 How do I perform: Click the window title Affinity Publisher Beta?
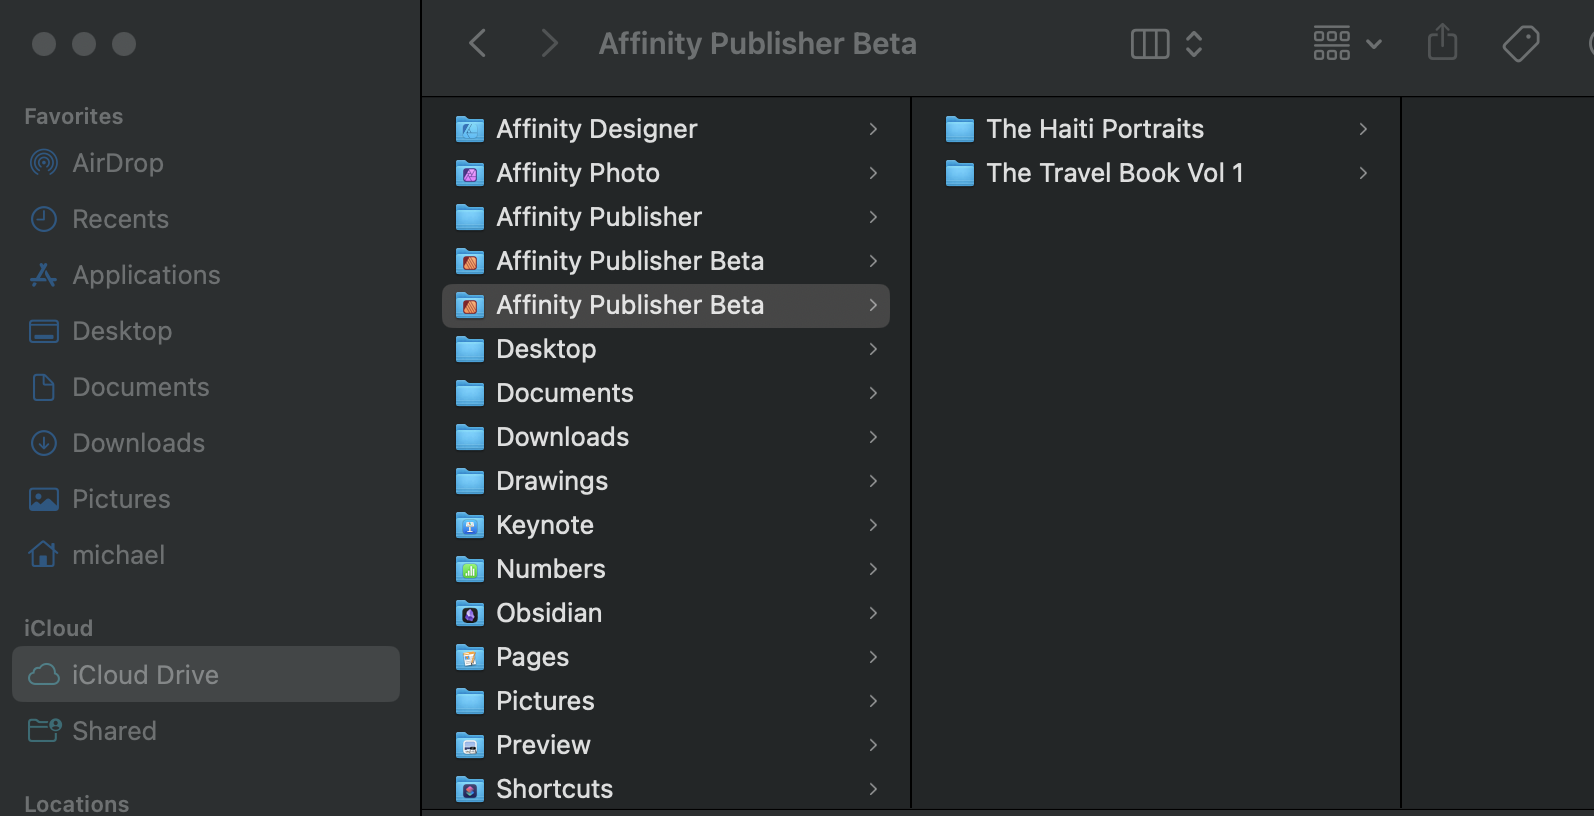pos(758,44)
